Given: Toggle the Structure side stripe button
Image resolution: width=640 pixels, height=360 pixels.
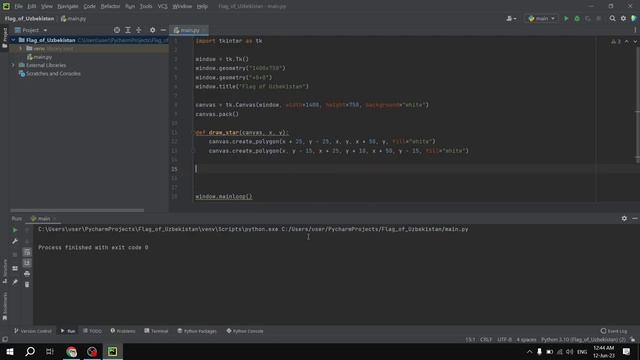Looking at the screenshot, I should pos(4,271).
